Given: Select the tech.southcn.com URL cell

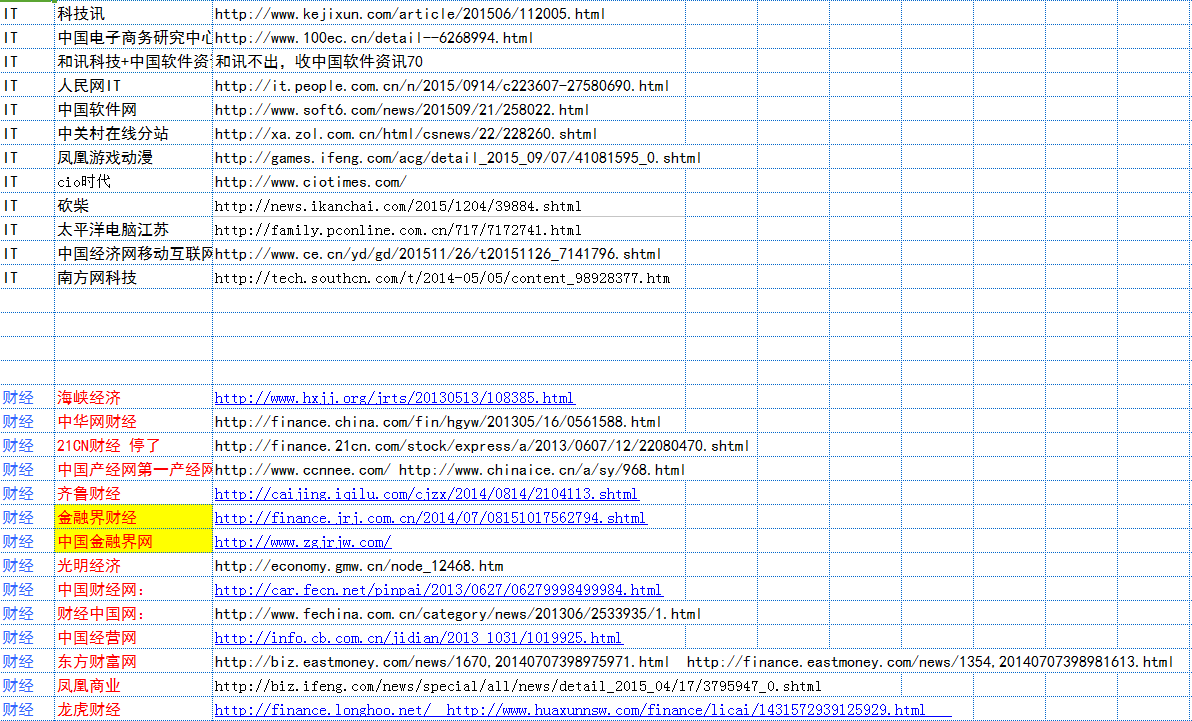Looking at the screenshot, I should pos(449,278).
